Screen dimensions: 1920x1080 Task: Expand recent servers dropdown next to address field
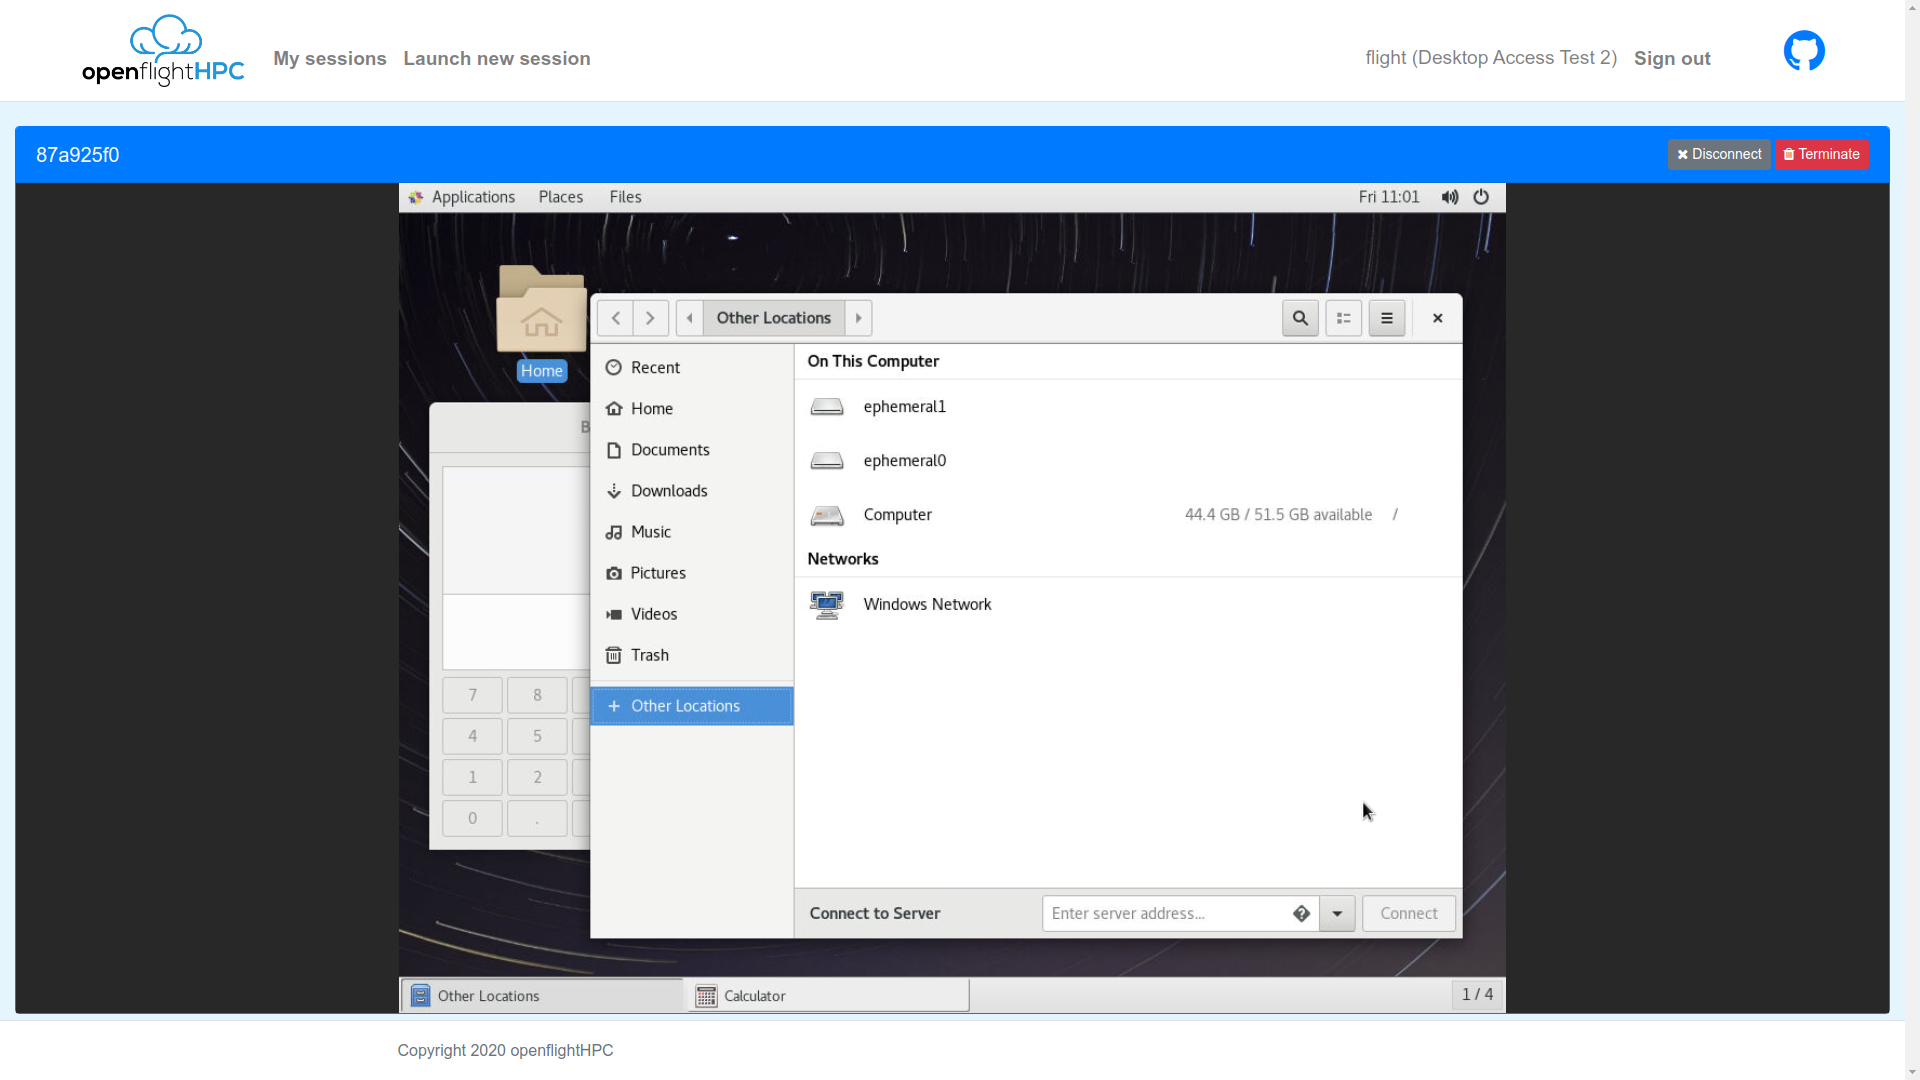[1337, 913]
